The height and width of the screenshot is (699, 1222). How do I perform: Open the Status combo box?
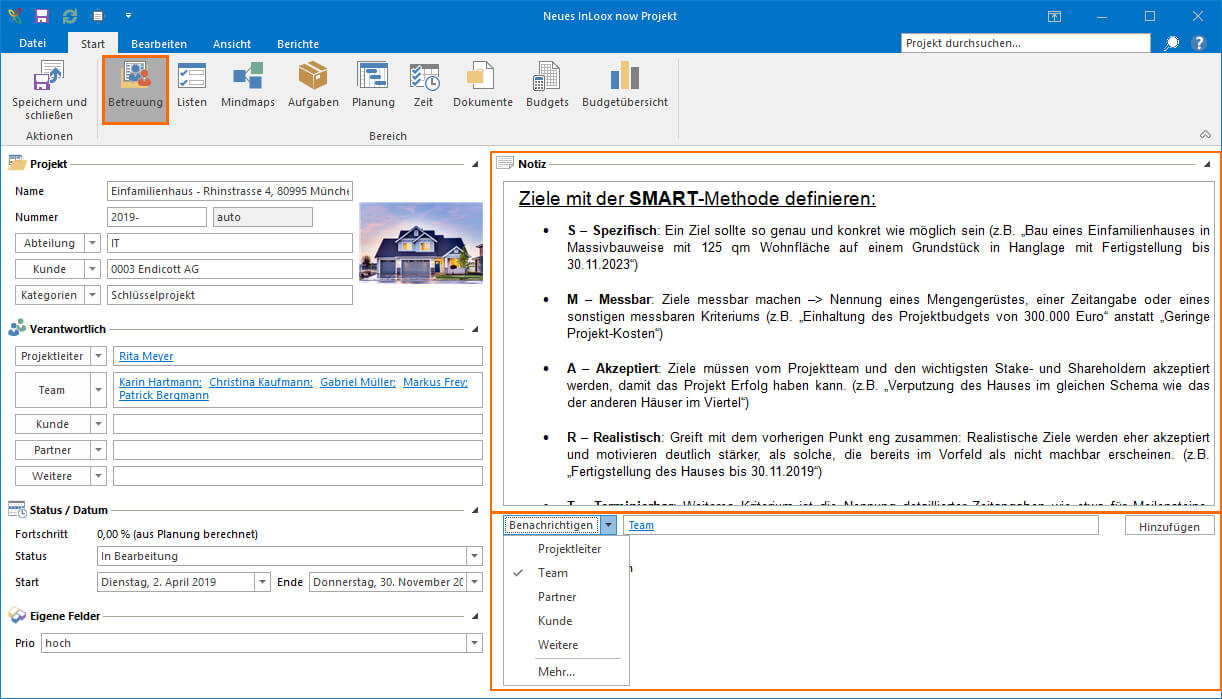pyautogui.click(x=290, y=556)
